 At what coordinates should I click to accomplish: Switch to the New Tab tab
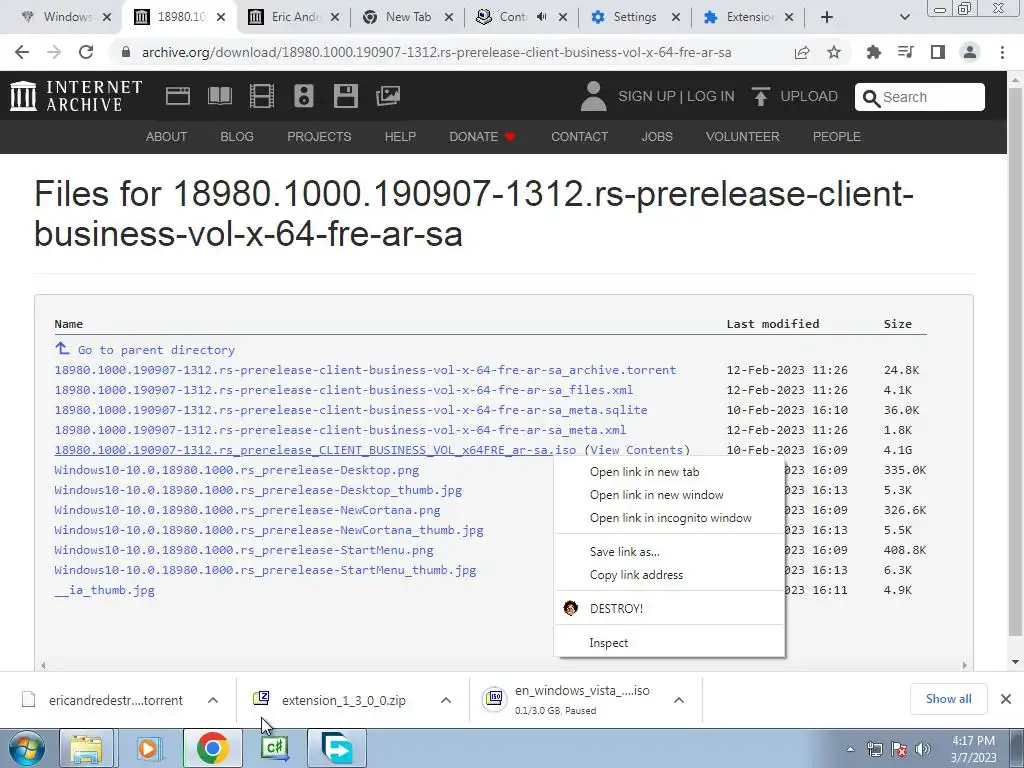coord(407,17)
